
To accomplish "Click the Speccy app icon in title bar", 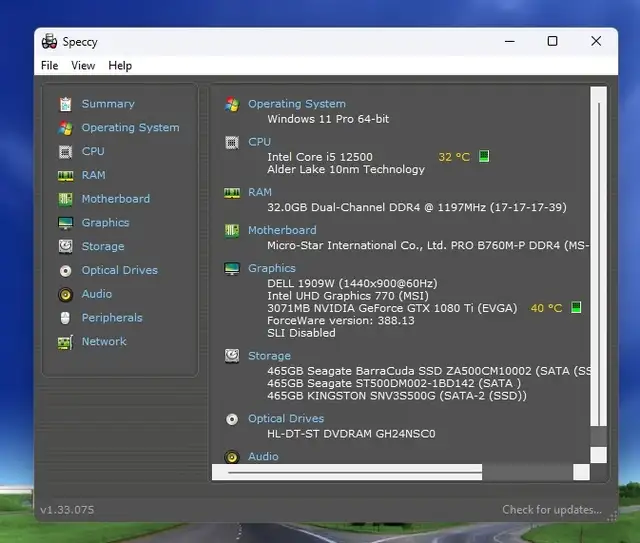I will tap(49, 42).
